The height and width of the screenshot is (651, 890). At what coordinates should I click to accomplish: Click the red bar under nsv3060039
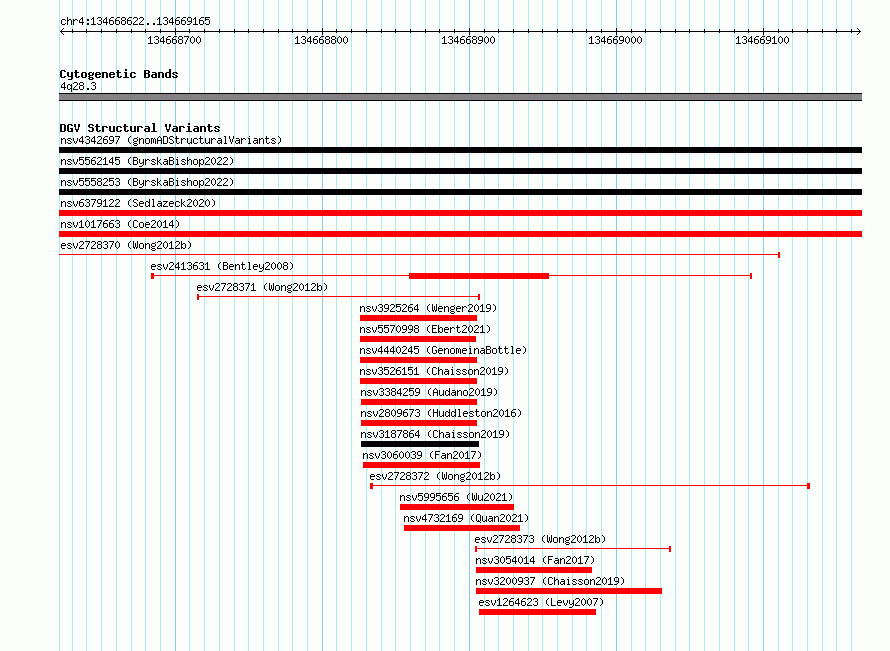422,465
